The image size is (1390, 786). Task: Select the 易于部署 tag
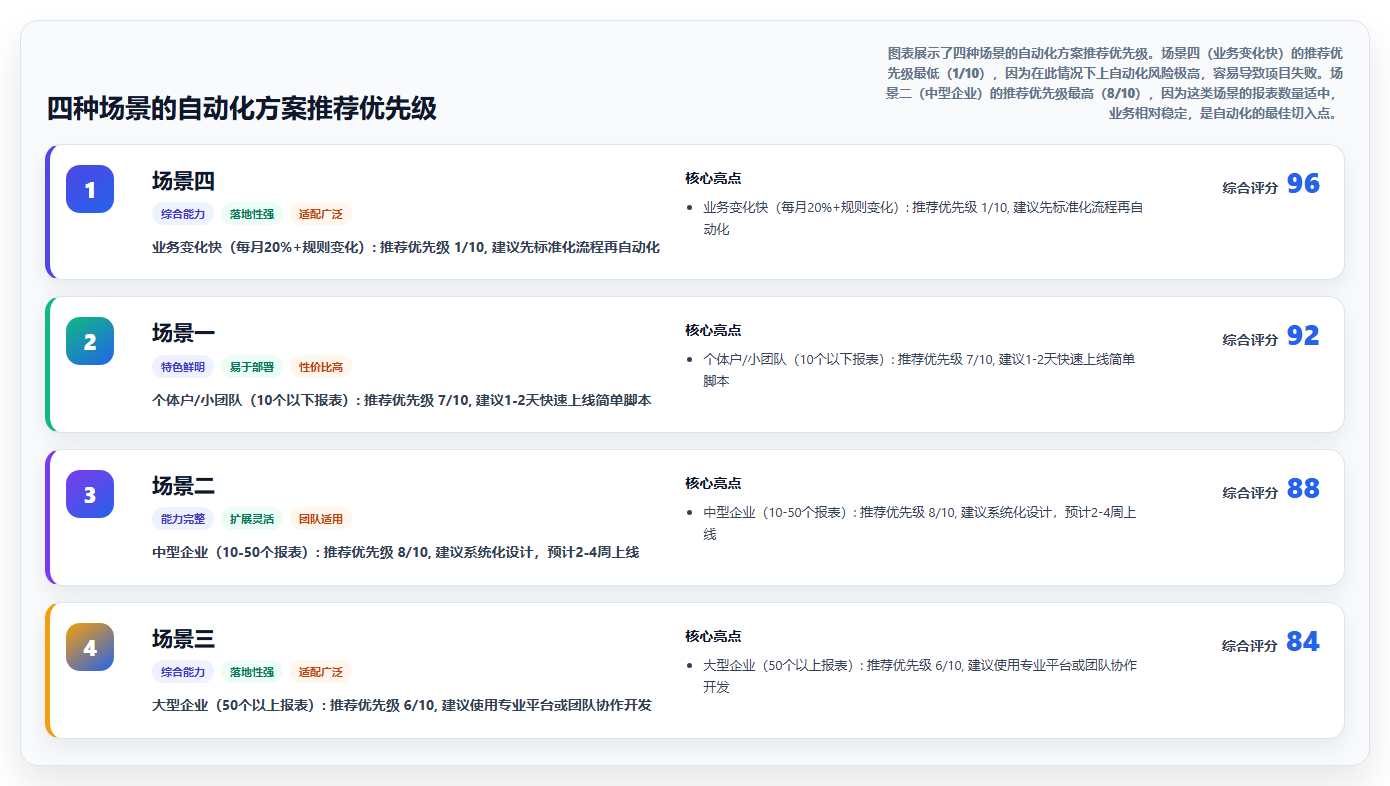coord(252,367)
